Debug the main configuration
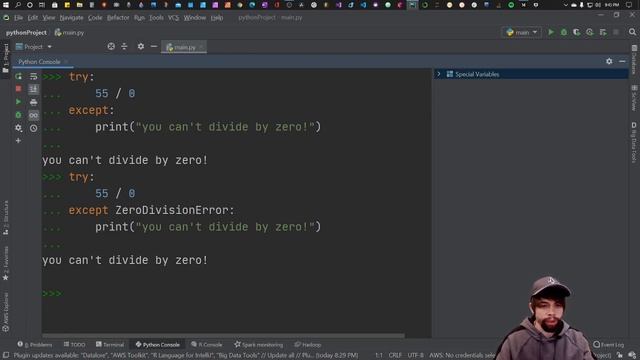Image resolution: width=640 pixels, height=360 pixels. tap(564, 32)
